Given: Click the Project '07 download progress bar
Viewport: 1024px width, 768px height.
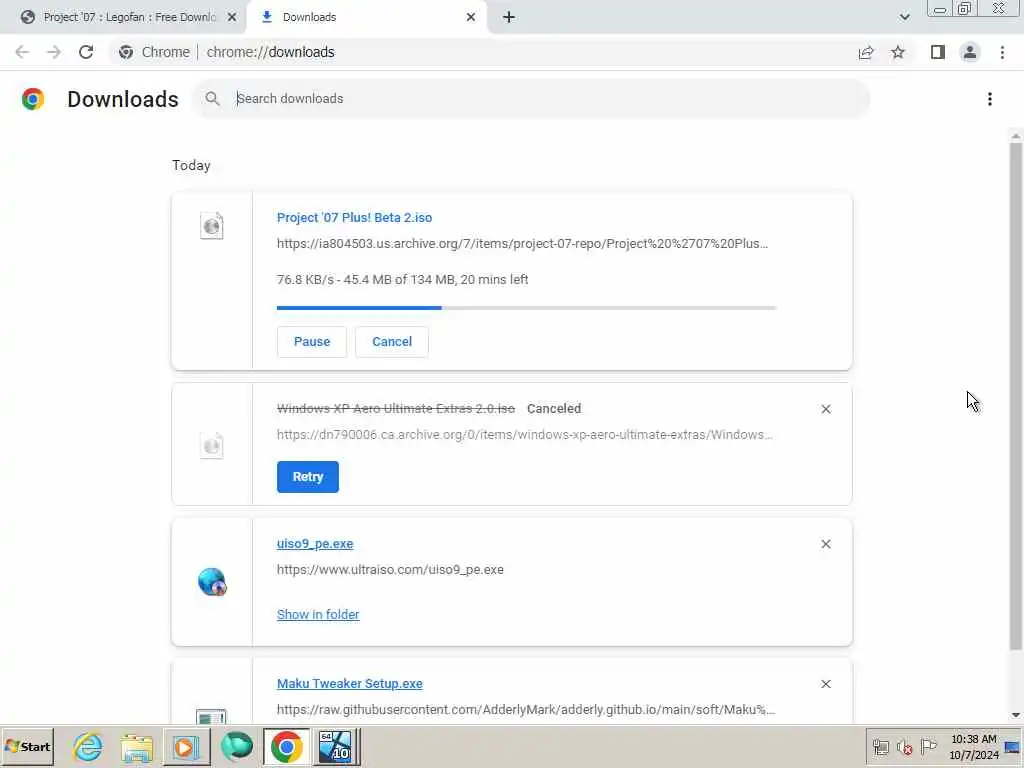Looking at the screenshot, I should click(x=526, y=308).
